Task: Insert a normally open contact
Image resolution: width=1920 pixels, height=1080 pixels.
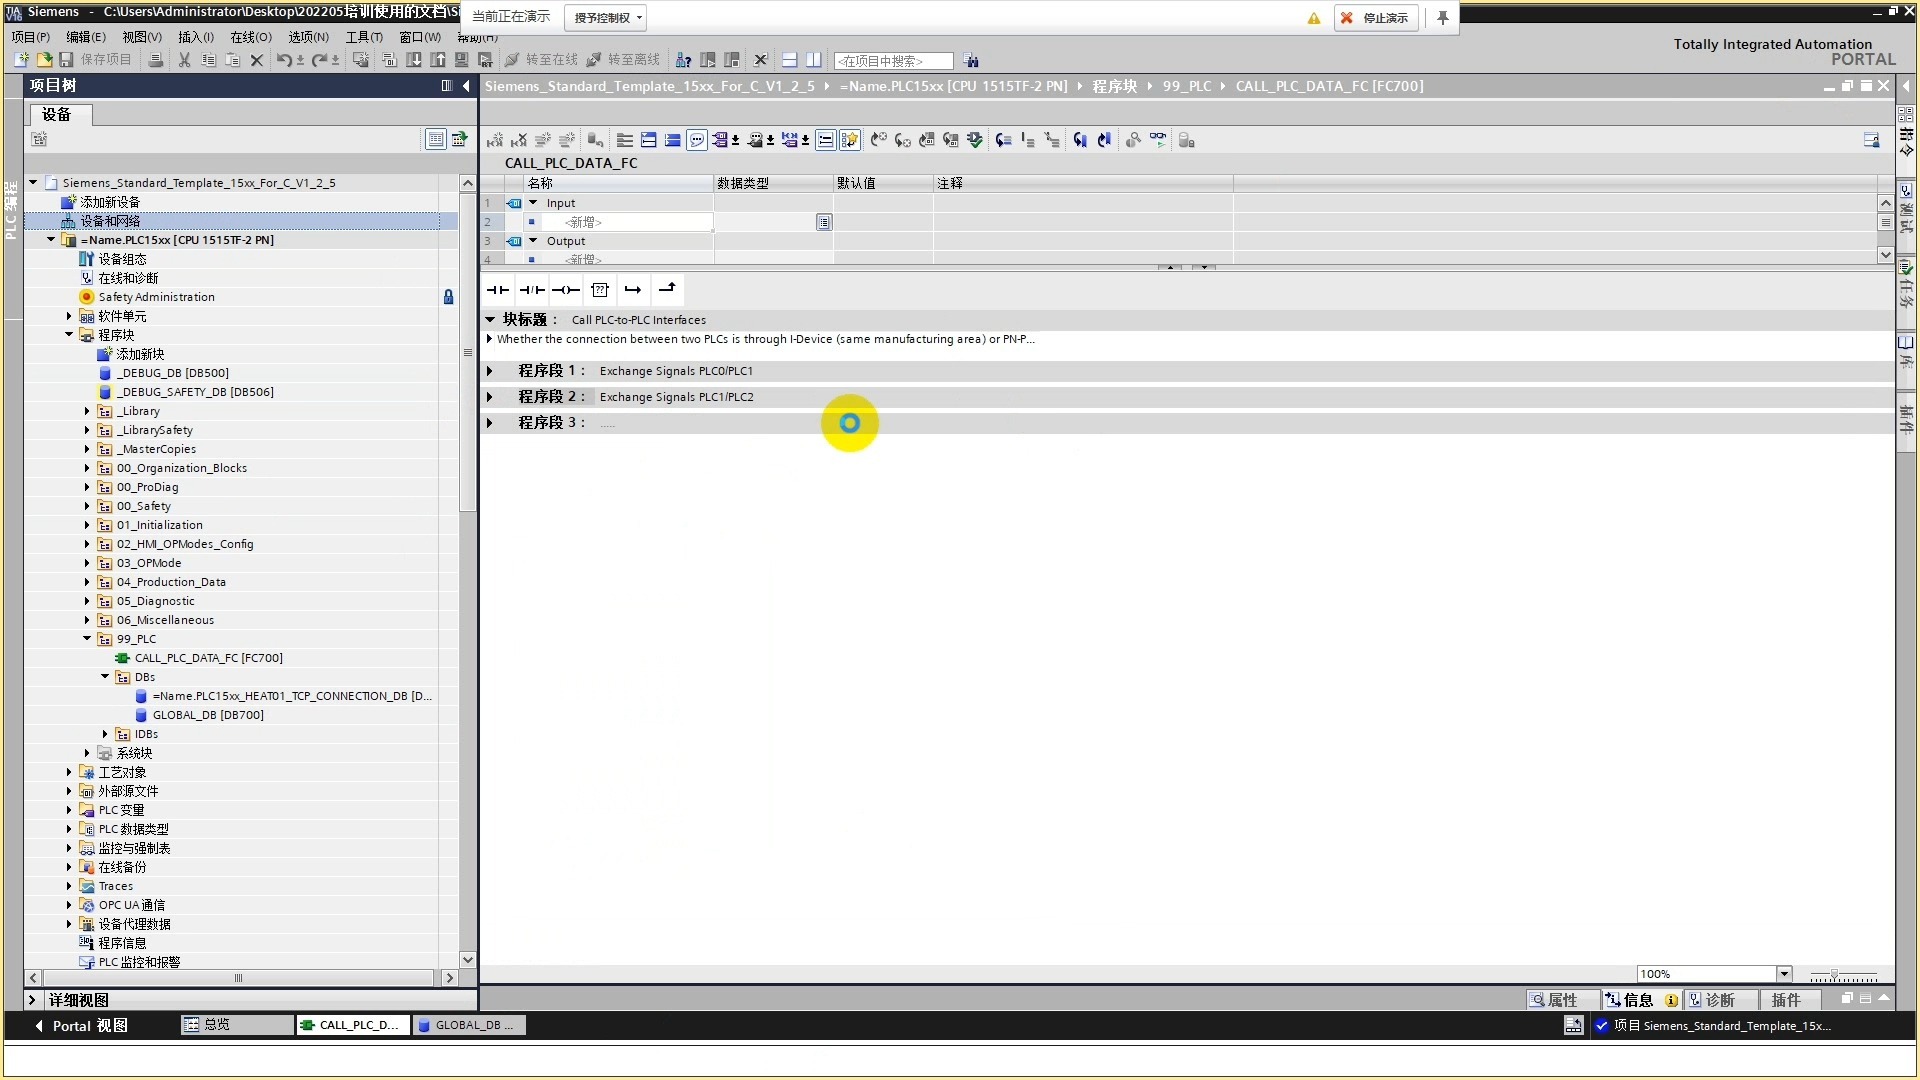Action: click(497, 290)
